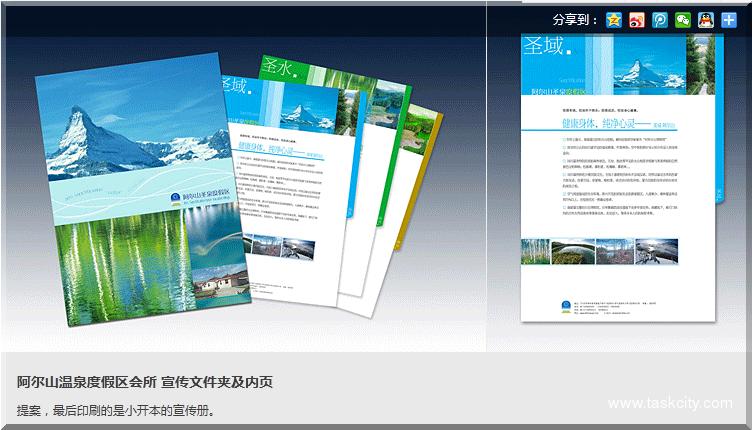Image resolution: width=752 pixels, height=430 pixels.
Task: Share to QQ Zone via yellow star icon
Action: (x=614, y=20)
